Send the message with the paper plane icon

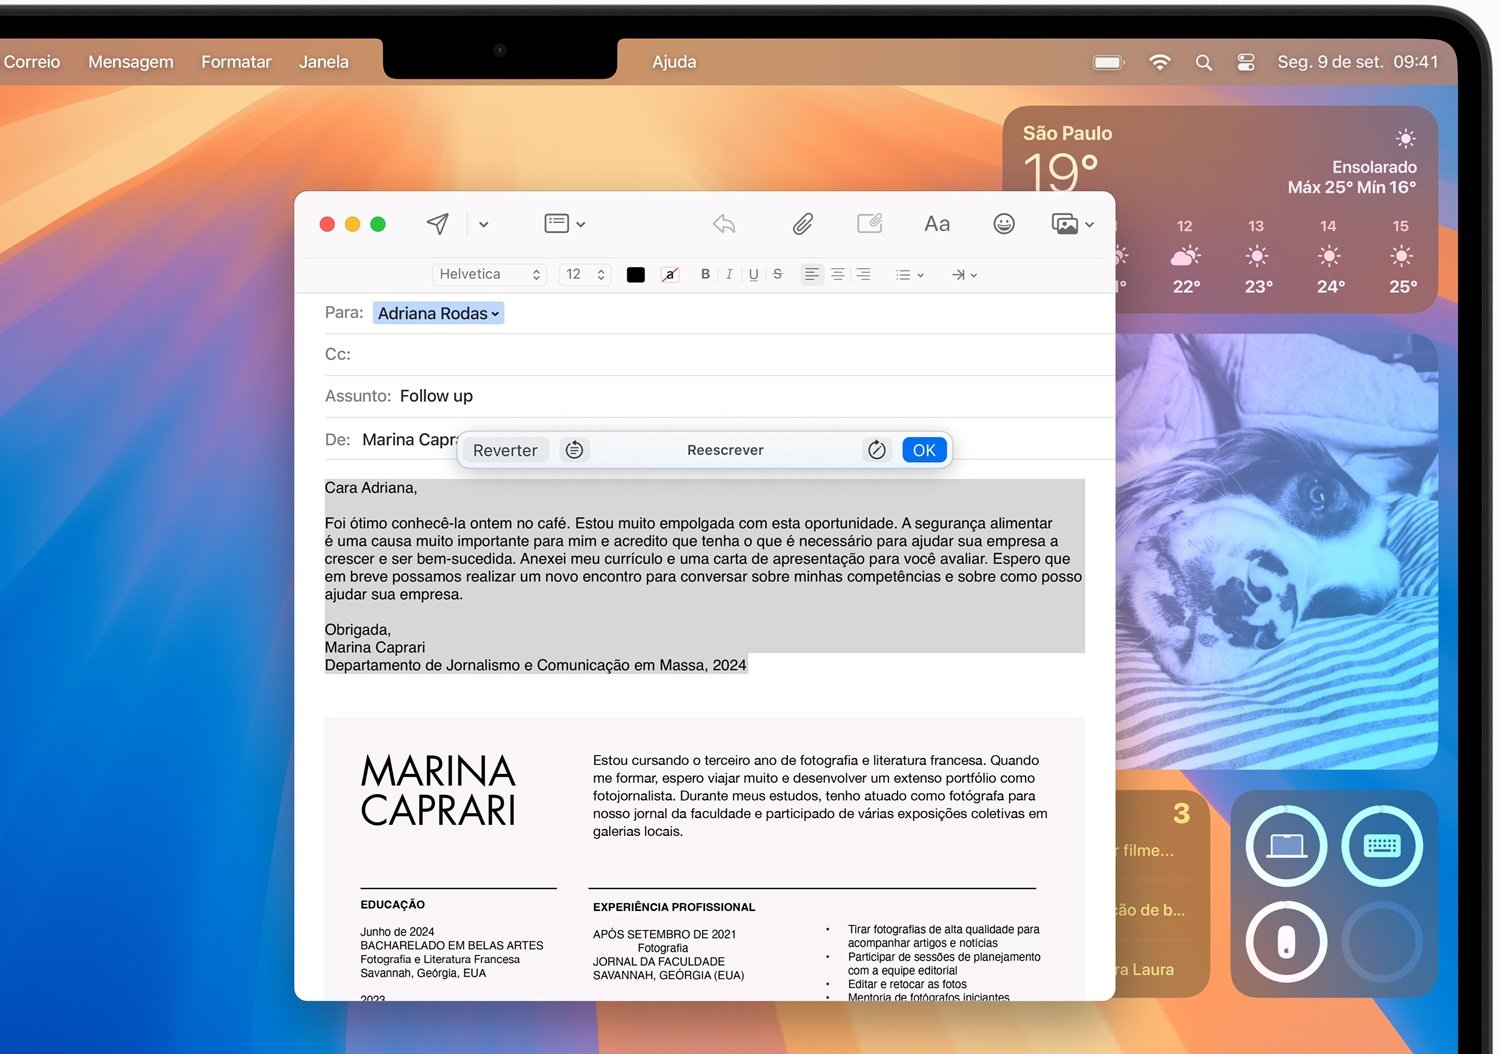coord(437,224)
